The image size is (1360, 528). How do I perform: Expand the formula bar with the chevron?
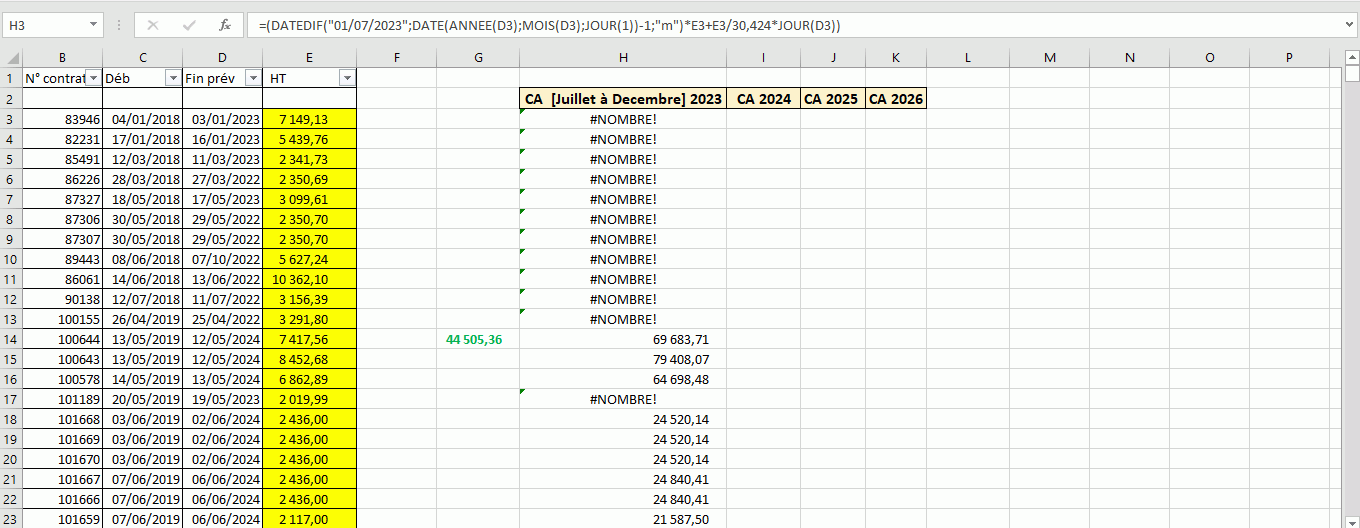click(x=1348, y=25)
